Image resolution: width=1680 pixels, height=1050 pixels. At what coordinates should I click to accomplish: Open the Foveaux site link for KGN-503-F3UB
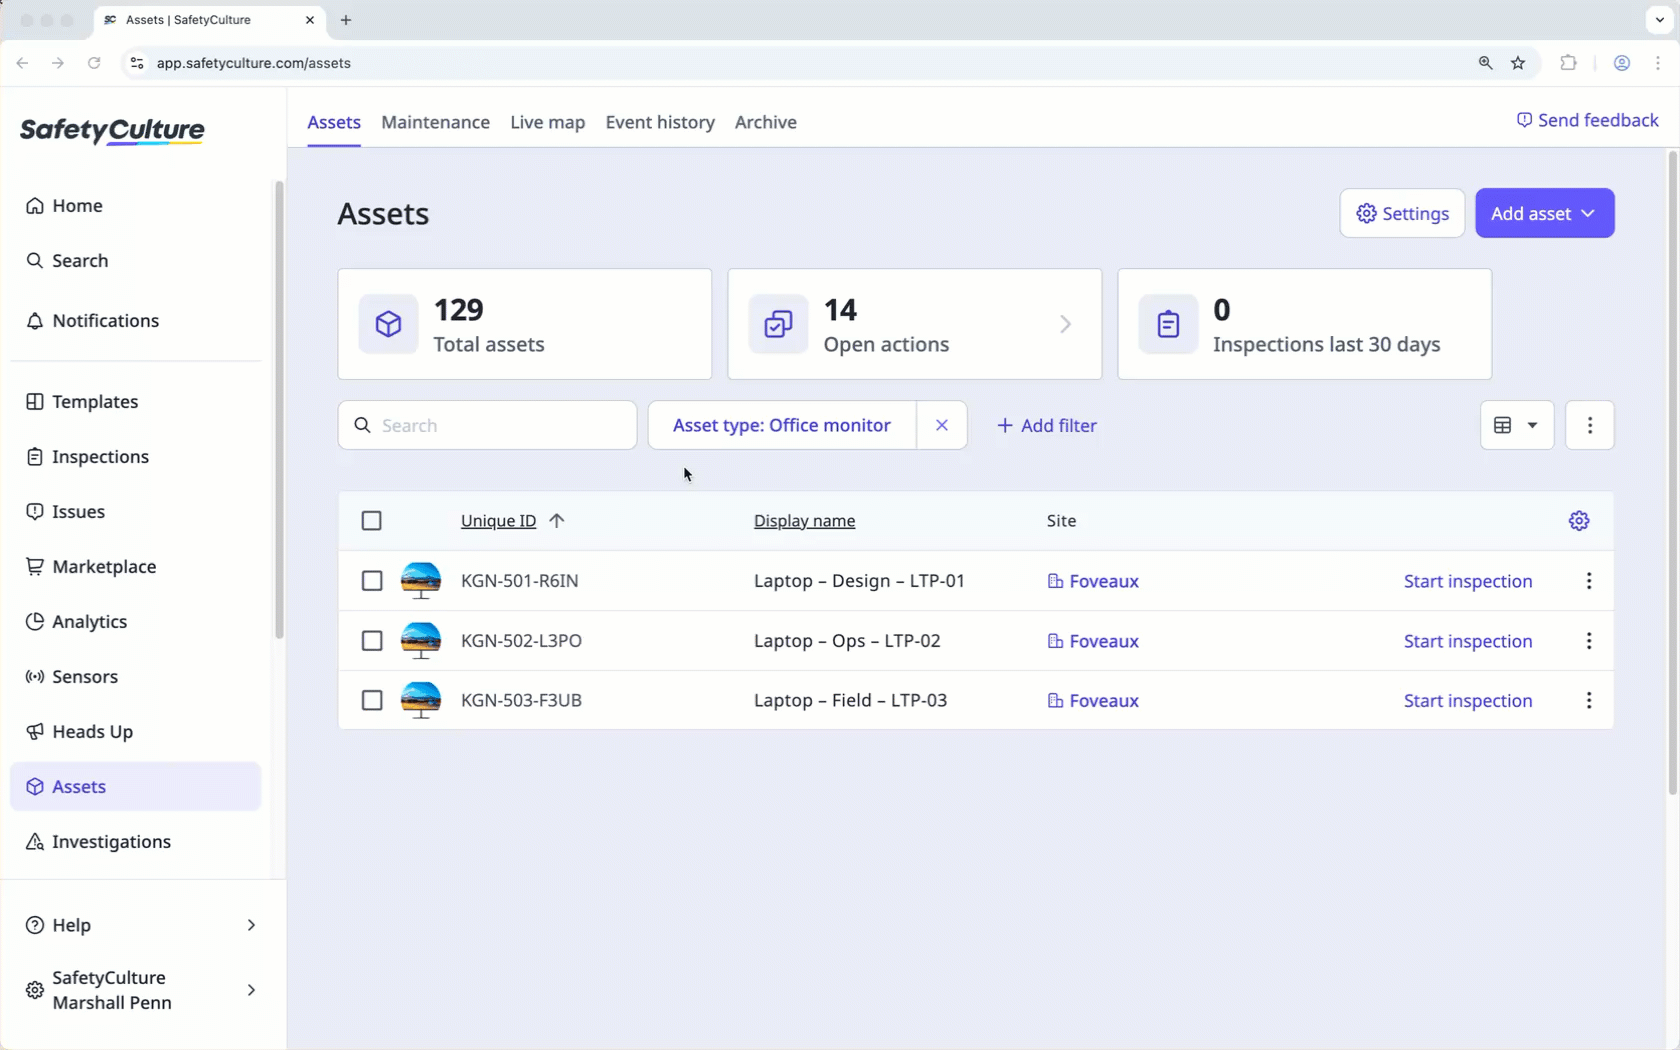1093,700
